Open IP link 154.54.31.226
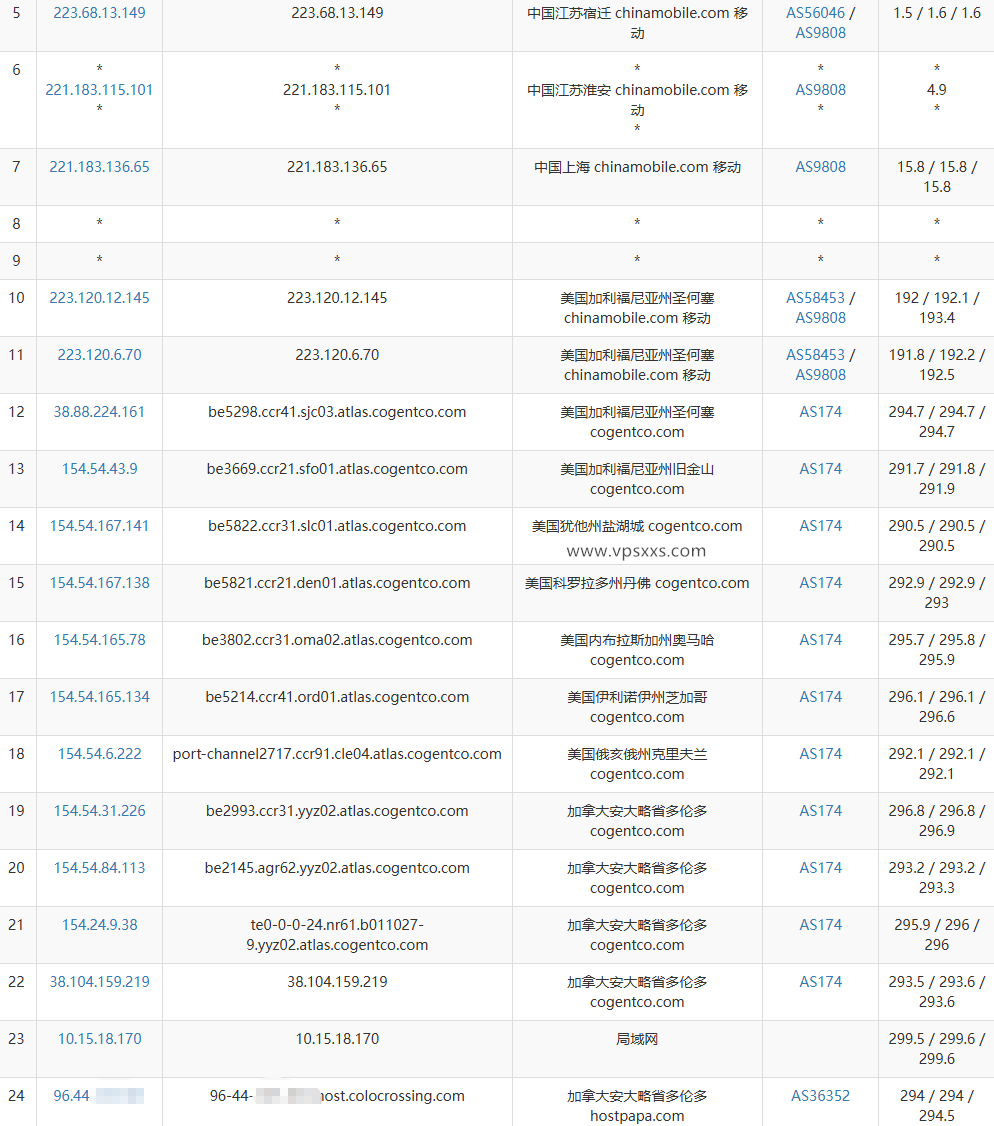The image size is (994, 1126). (x=99, y=811)
